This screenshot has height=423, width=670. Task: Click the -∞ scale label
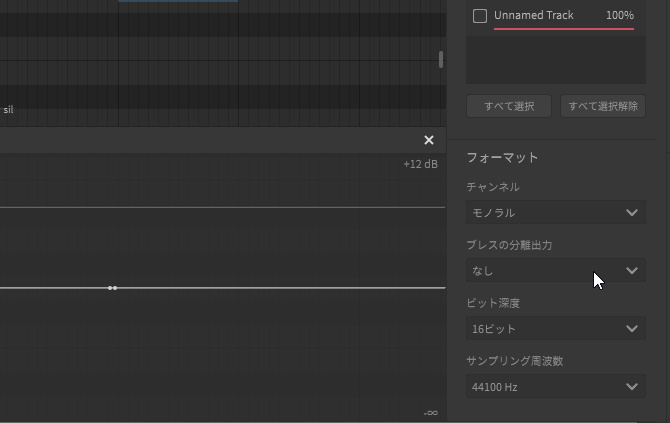click(431, 413)
